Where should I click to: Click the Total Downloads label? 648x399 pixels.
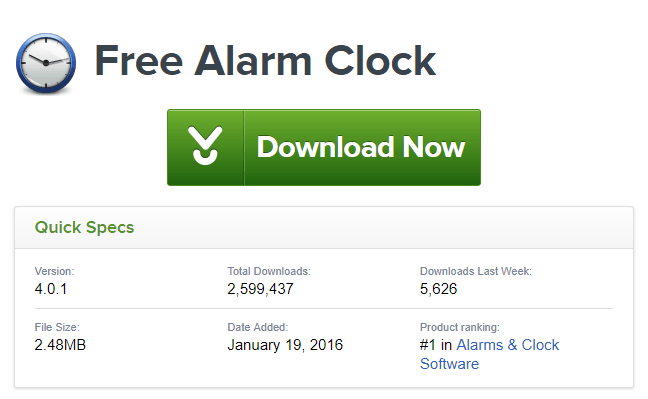coord(269,271)
